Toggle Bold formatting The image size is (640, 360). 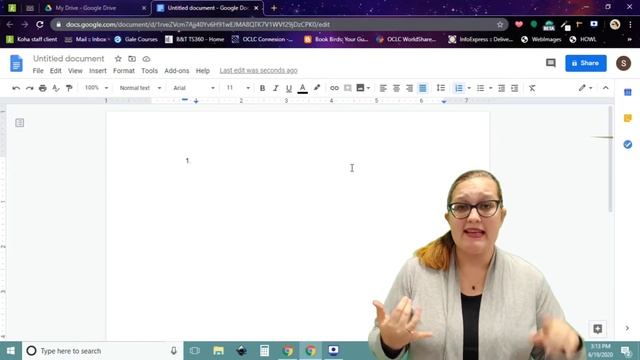[262, 88]
